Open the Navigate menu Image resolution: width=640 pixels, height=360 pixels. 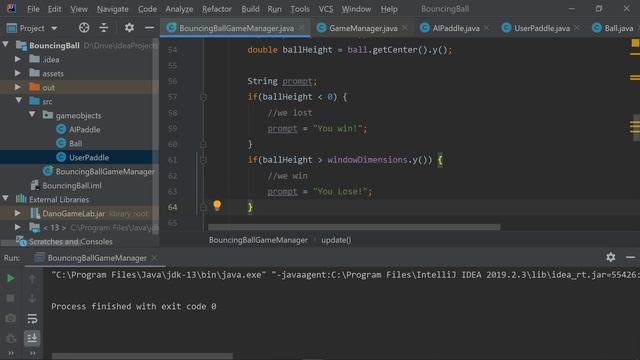(x=112, y=9)
